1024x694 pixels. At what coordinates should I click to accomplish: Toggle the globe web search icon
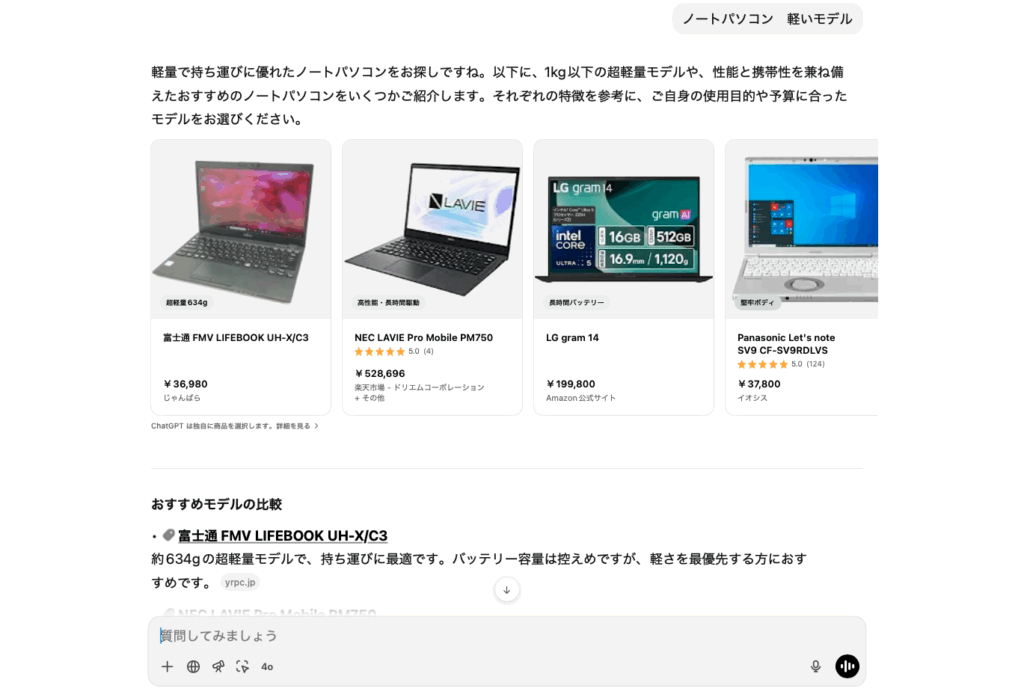193,667
